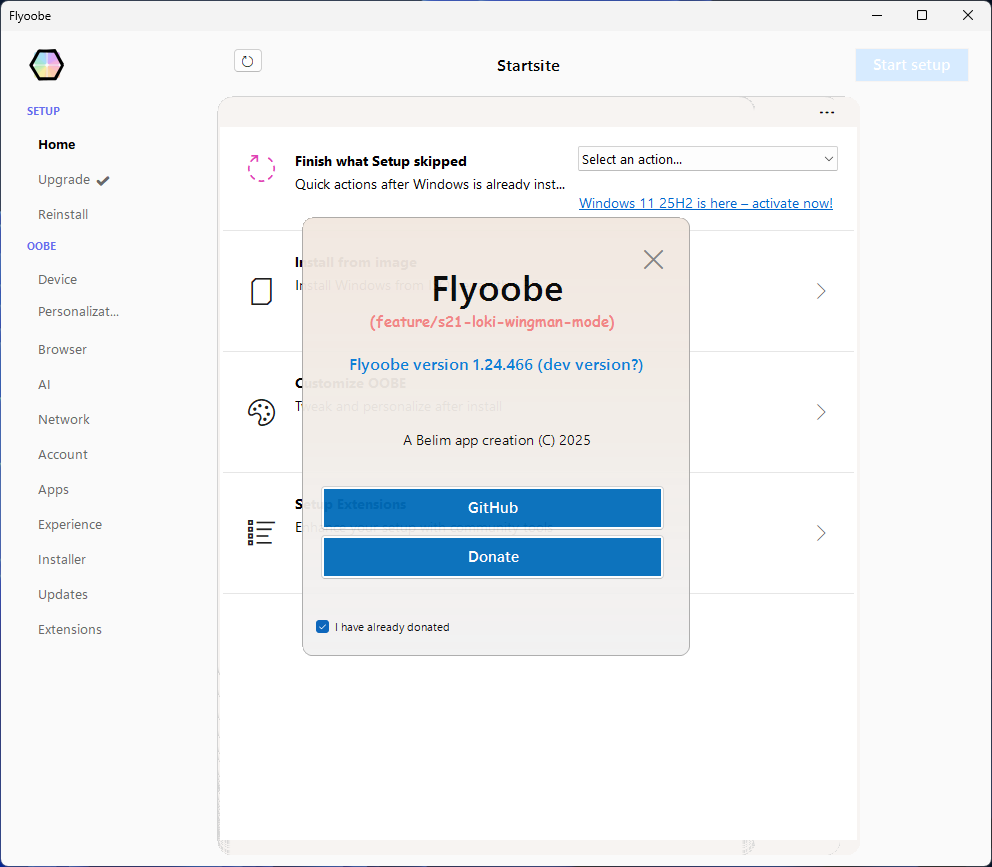
Task: Minimize the Flyoobe window
Action: (x=876, y=15)
